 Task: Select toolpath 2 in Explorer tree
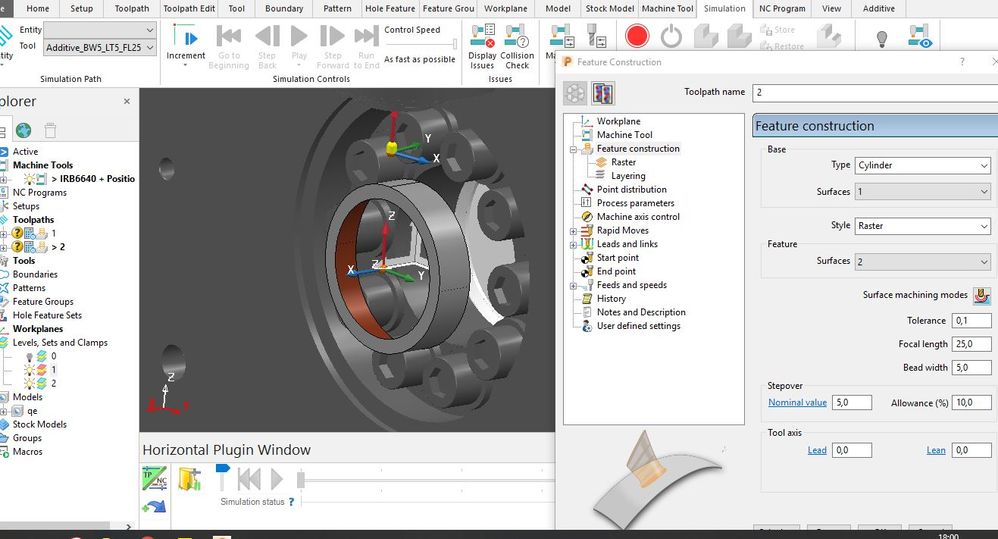[x=58, y=247]
